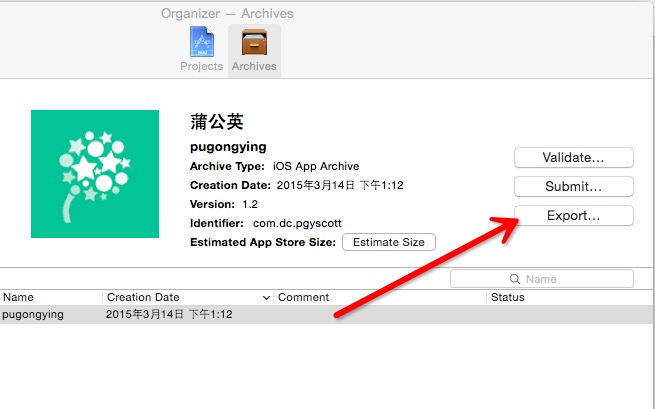Screen dimensions: 655x409
Task: Click the Export... button
Action: [574, 216]
